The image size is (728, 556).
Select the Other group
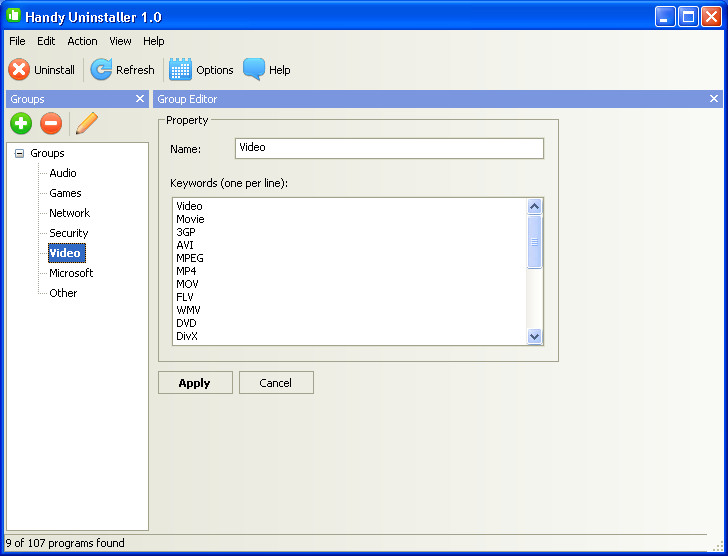point(63,293)
